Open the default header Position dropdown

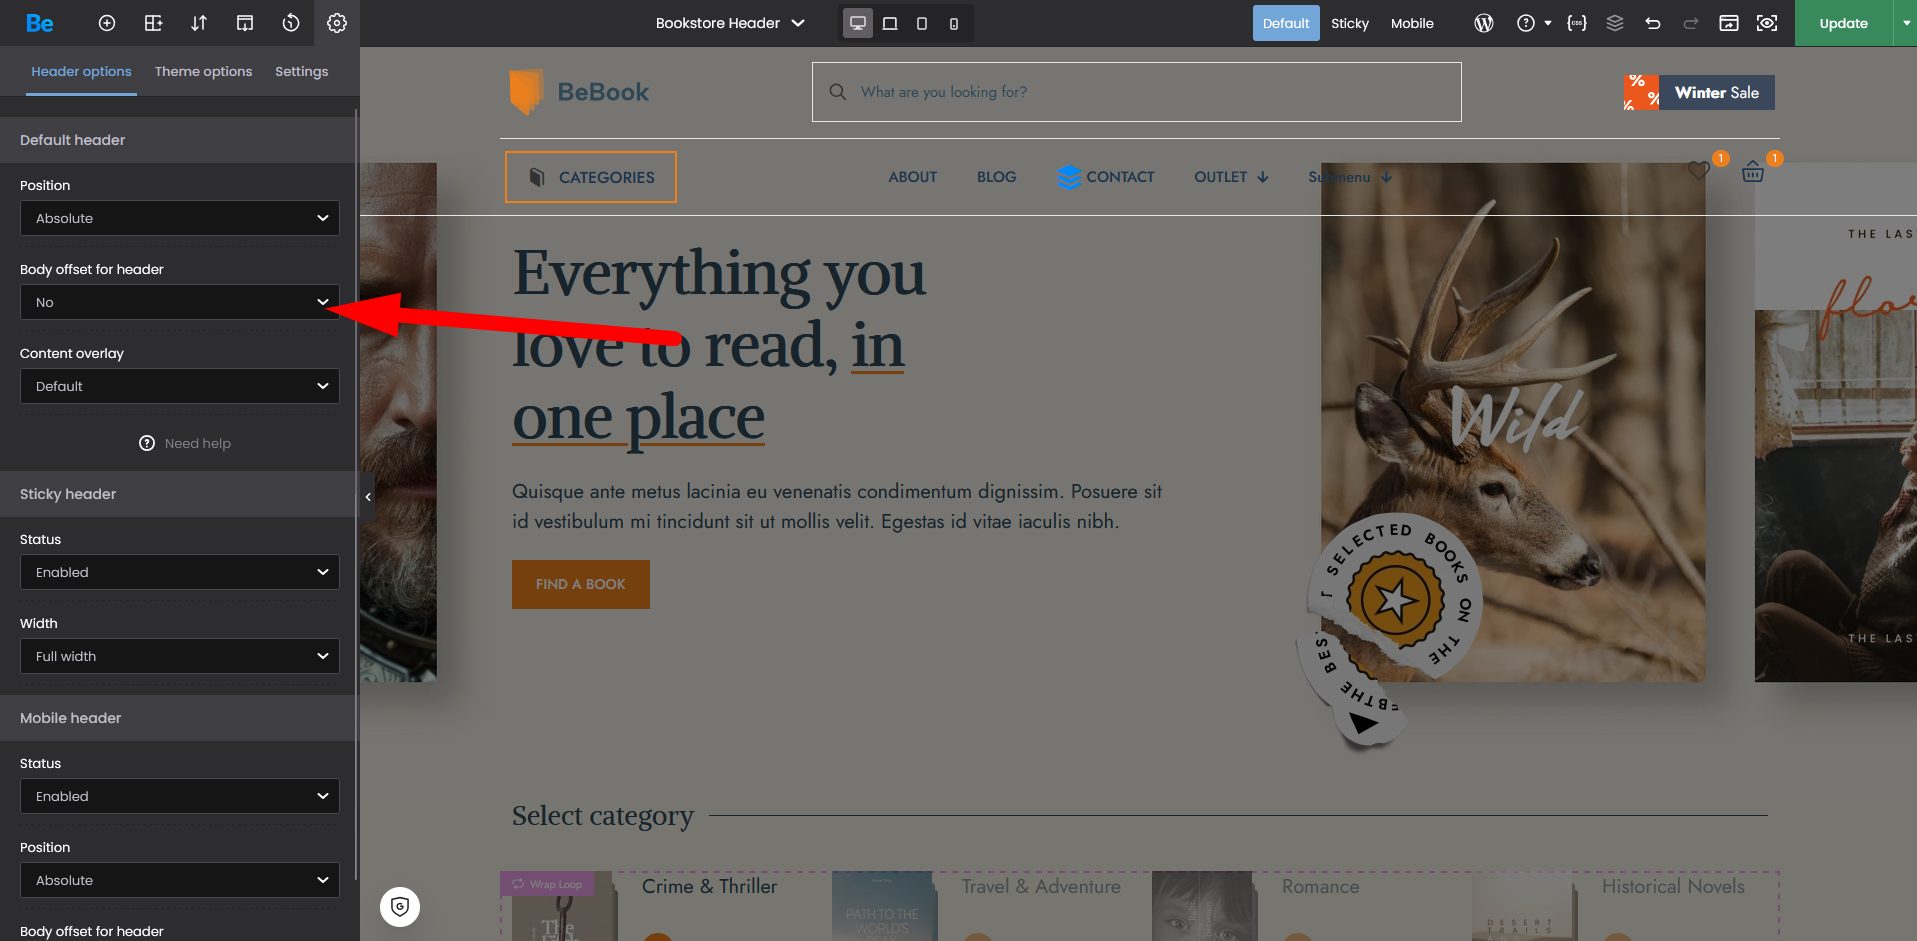[180, 218]
